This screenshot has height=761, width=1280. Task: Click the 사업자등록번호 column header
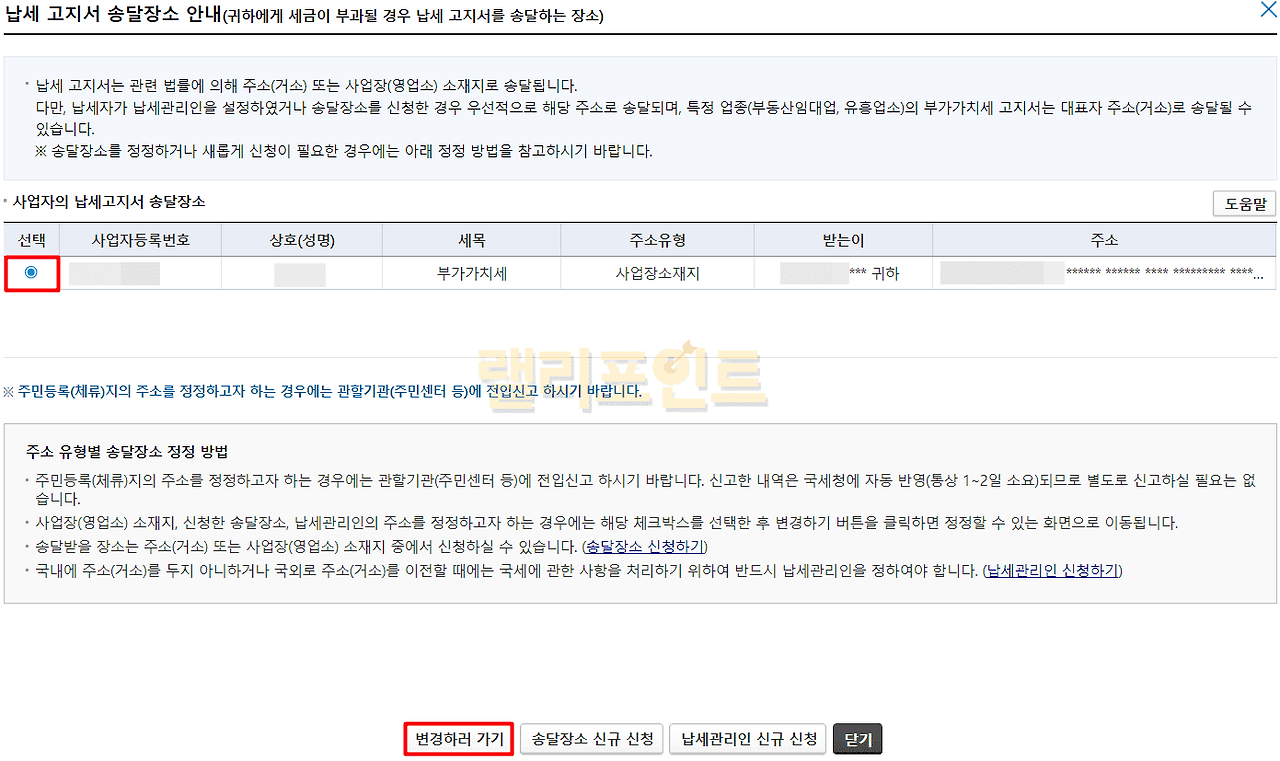pos(140,240)
